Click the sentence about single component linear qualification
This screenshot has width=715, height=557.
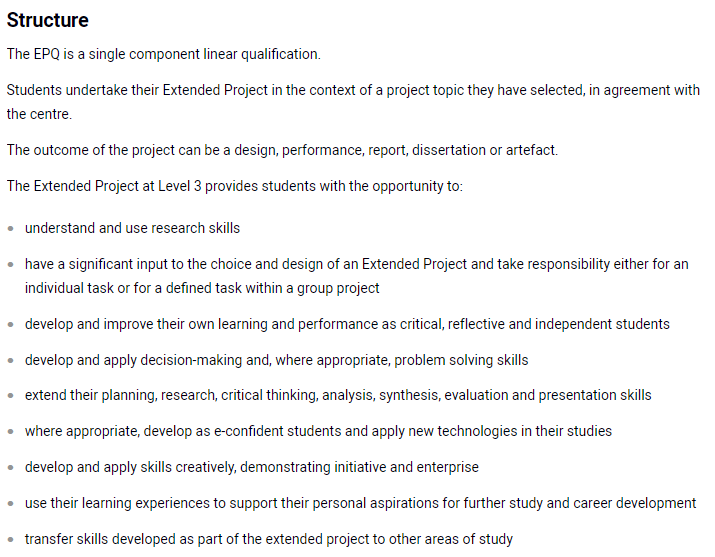click(164, 54)
